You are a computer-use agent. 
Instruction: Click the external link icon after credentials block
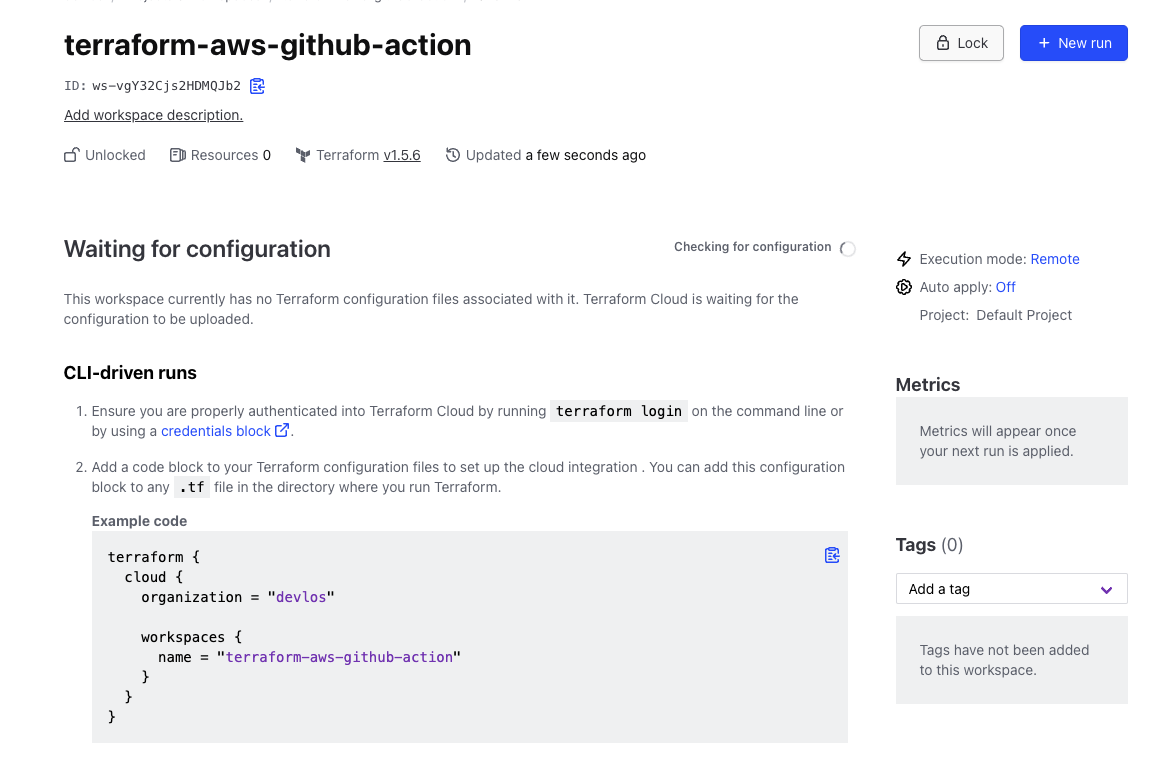[x=282, y=430]
